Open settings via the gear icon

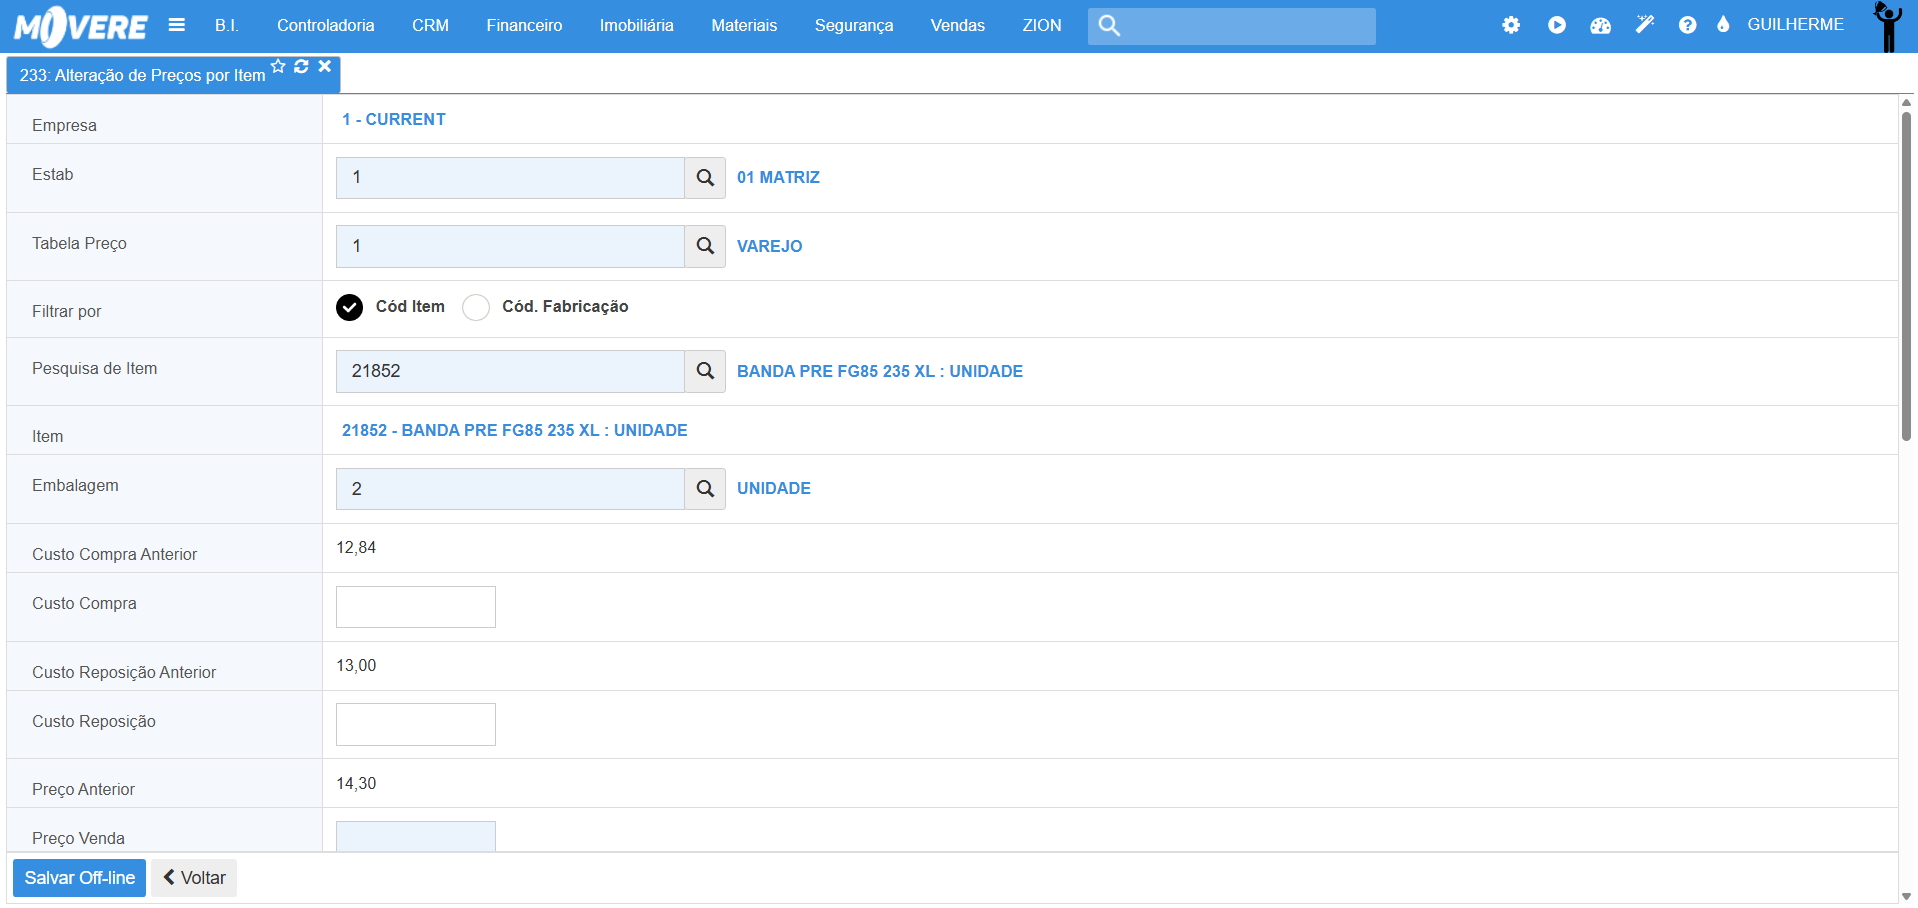(x=1511, y=25)
